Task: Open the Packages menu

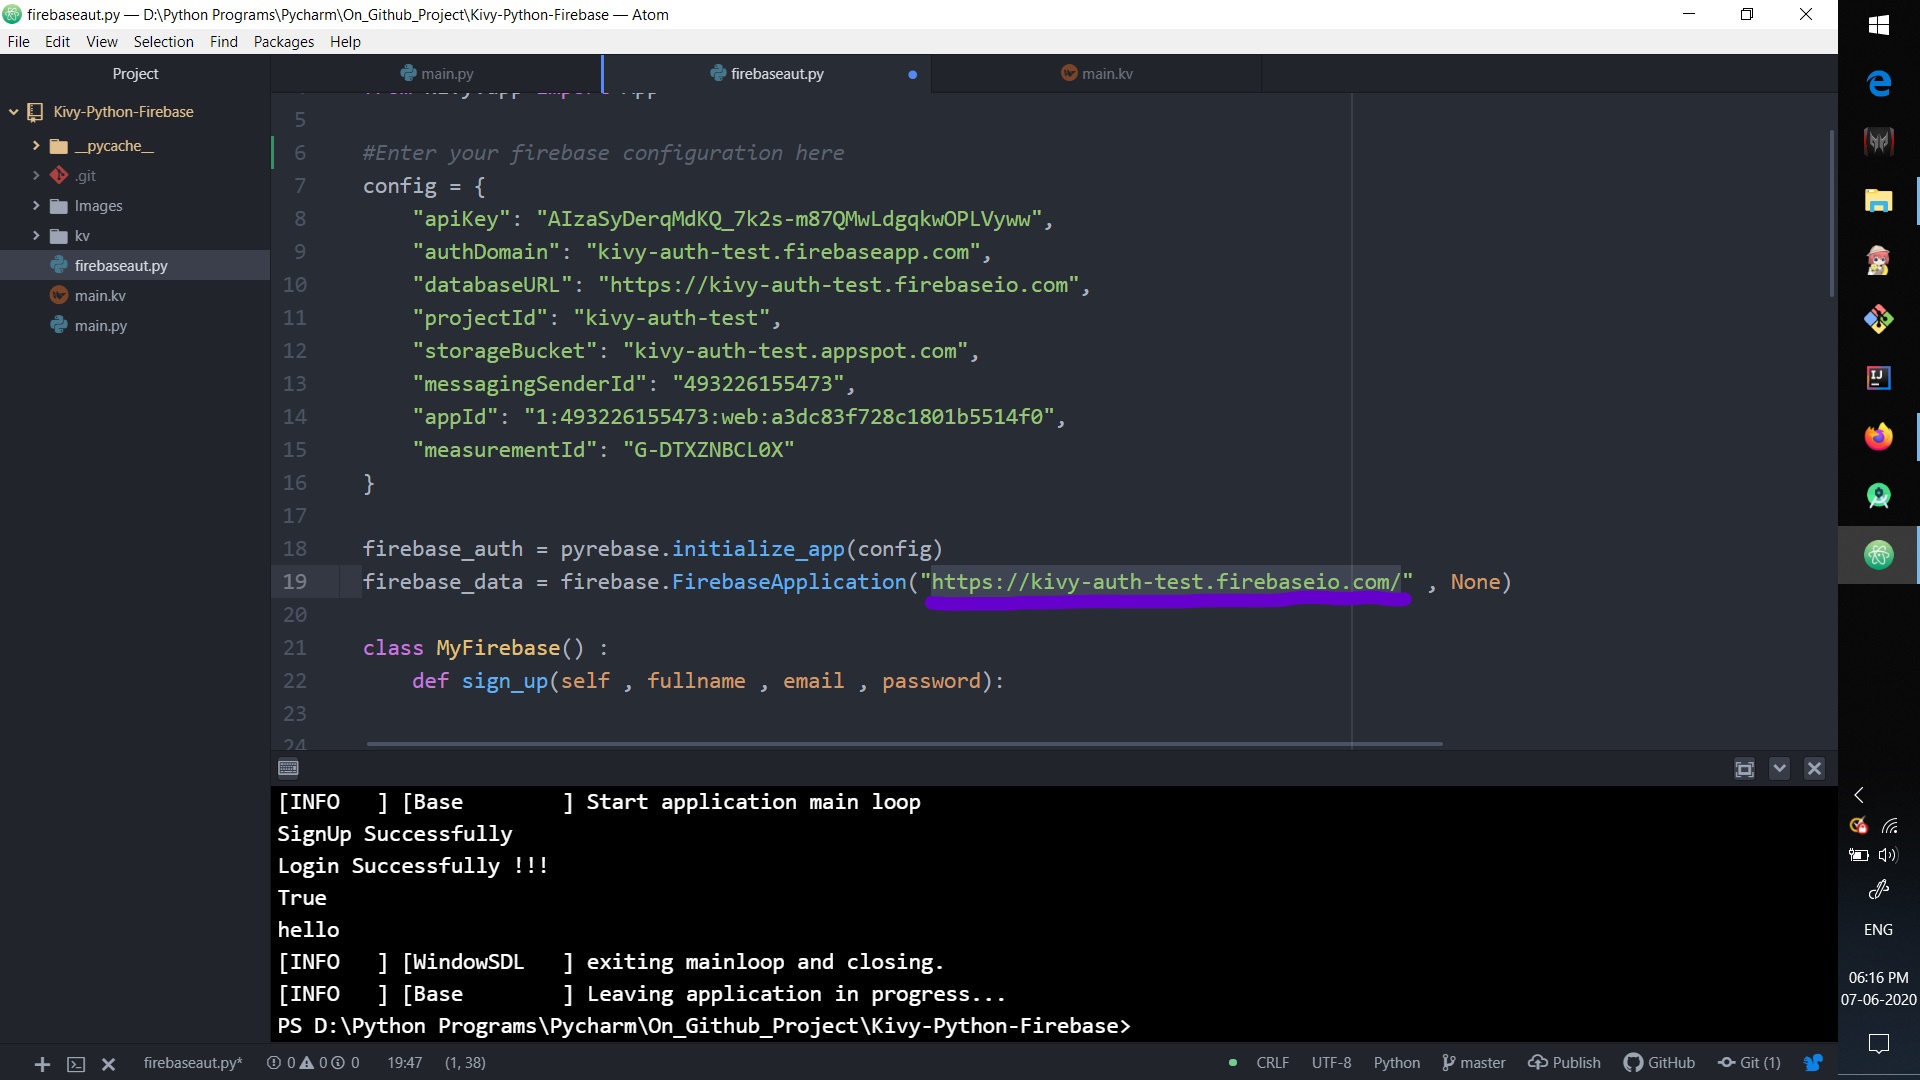Action: [x=283, y=42]
